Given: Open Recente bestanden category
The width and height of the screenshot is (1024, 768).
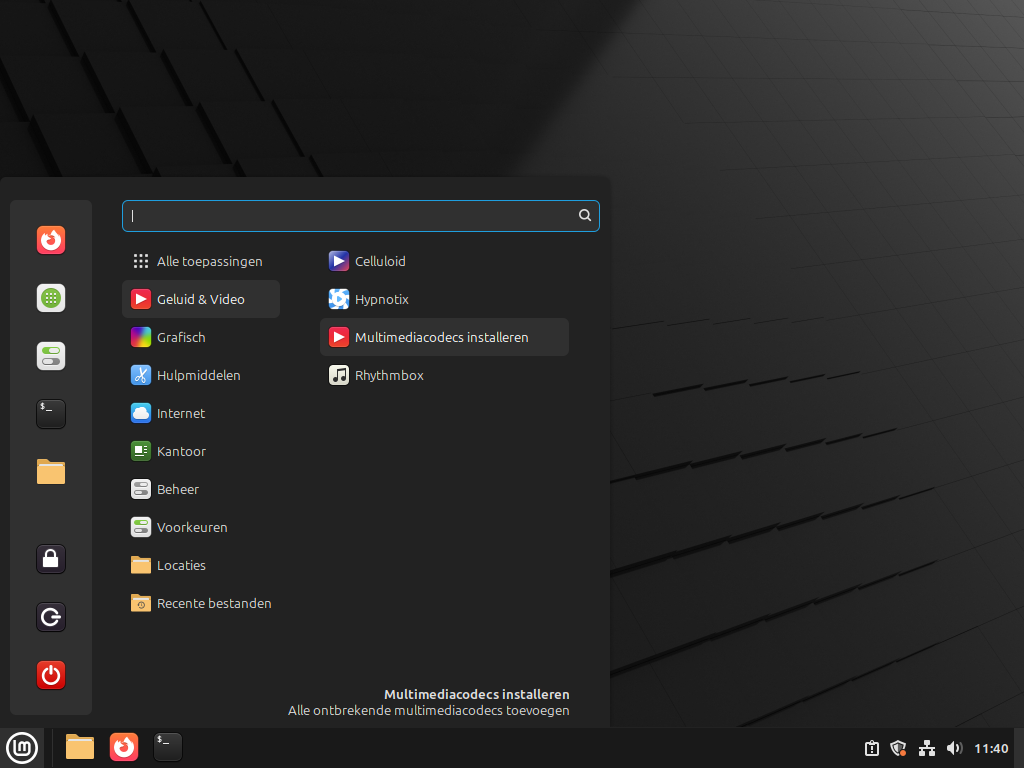Looking at the screenshot, I should 200,603.
